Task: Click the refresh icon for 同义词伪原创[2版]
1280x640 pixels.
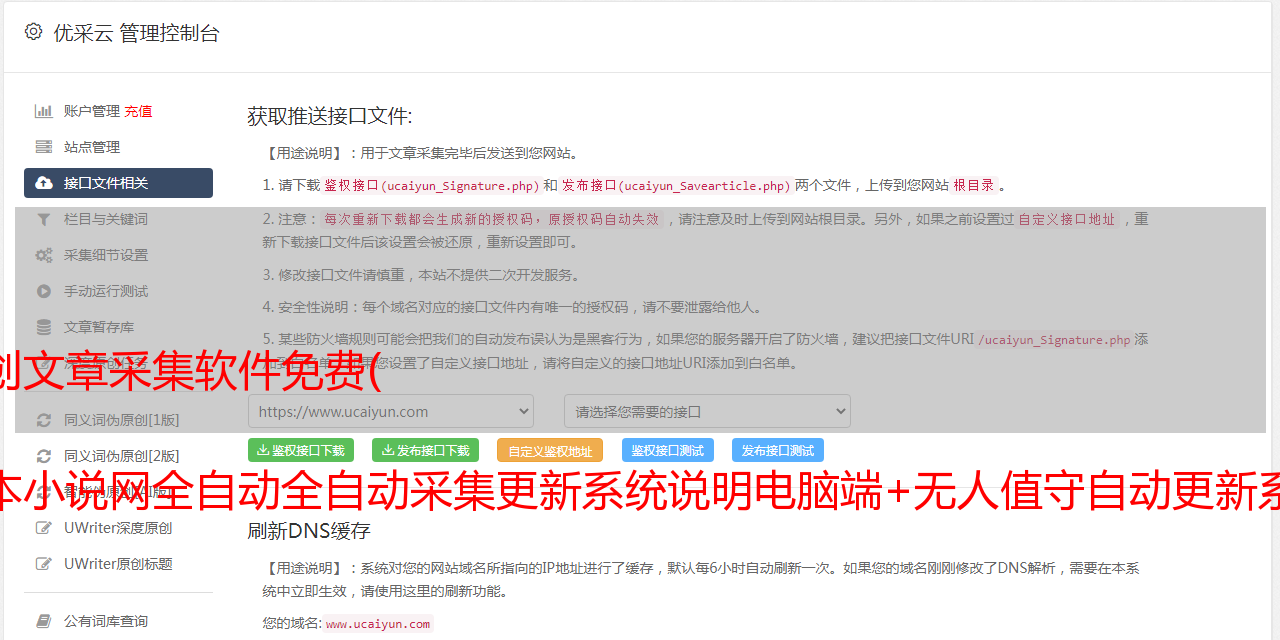Action: (x=44, y=456)
